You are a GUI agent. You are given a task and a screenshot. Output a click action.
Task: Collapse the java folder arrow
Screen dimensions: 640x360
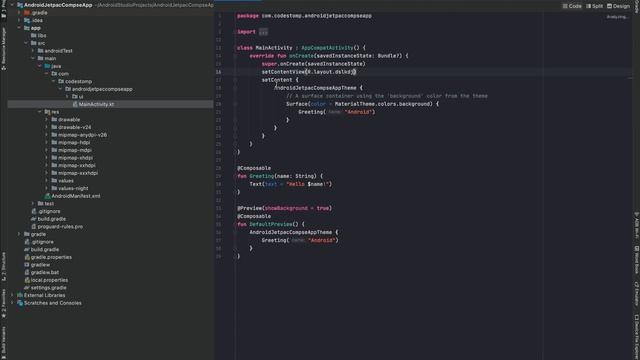tap(40, 66)
